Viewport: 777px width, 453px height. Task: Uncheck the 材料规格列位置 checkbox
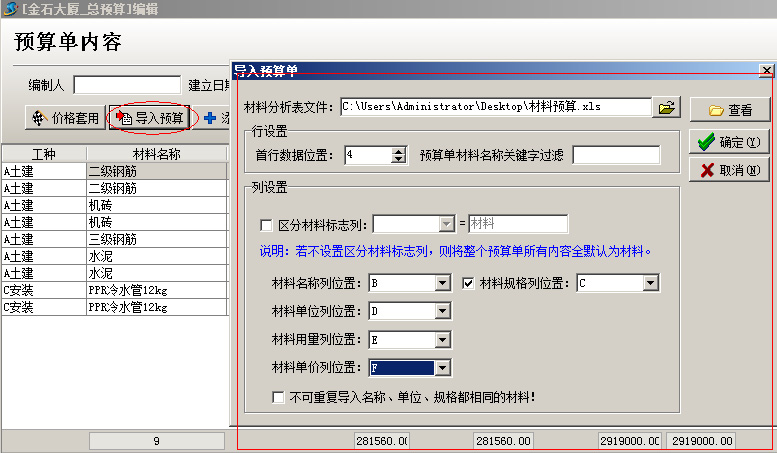pos(468,283)
